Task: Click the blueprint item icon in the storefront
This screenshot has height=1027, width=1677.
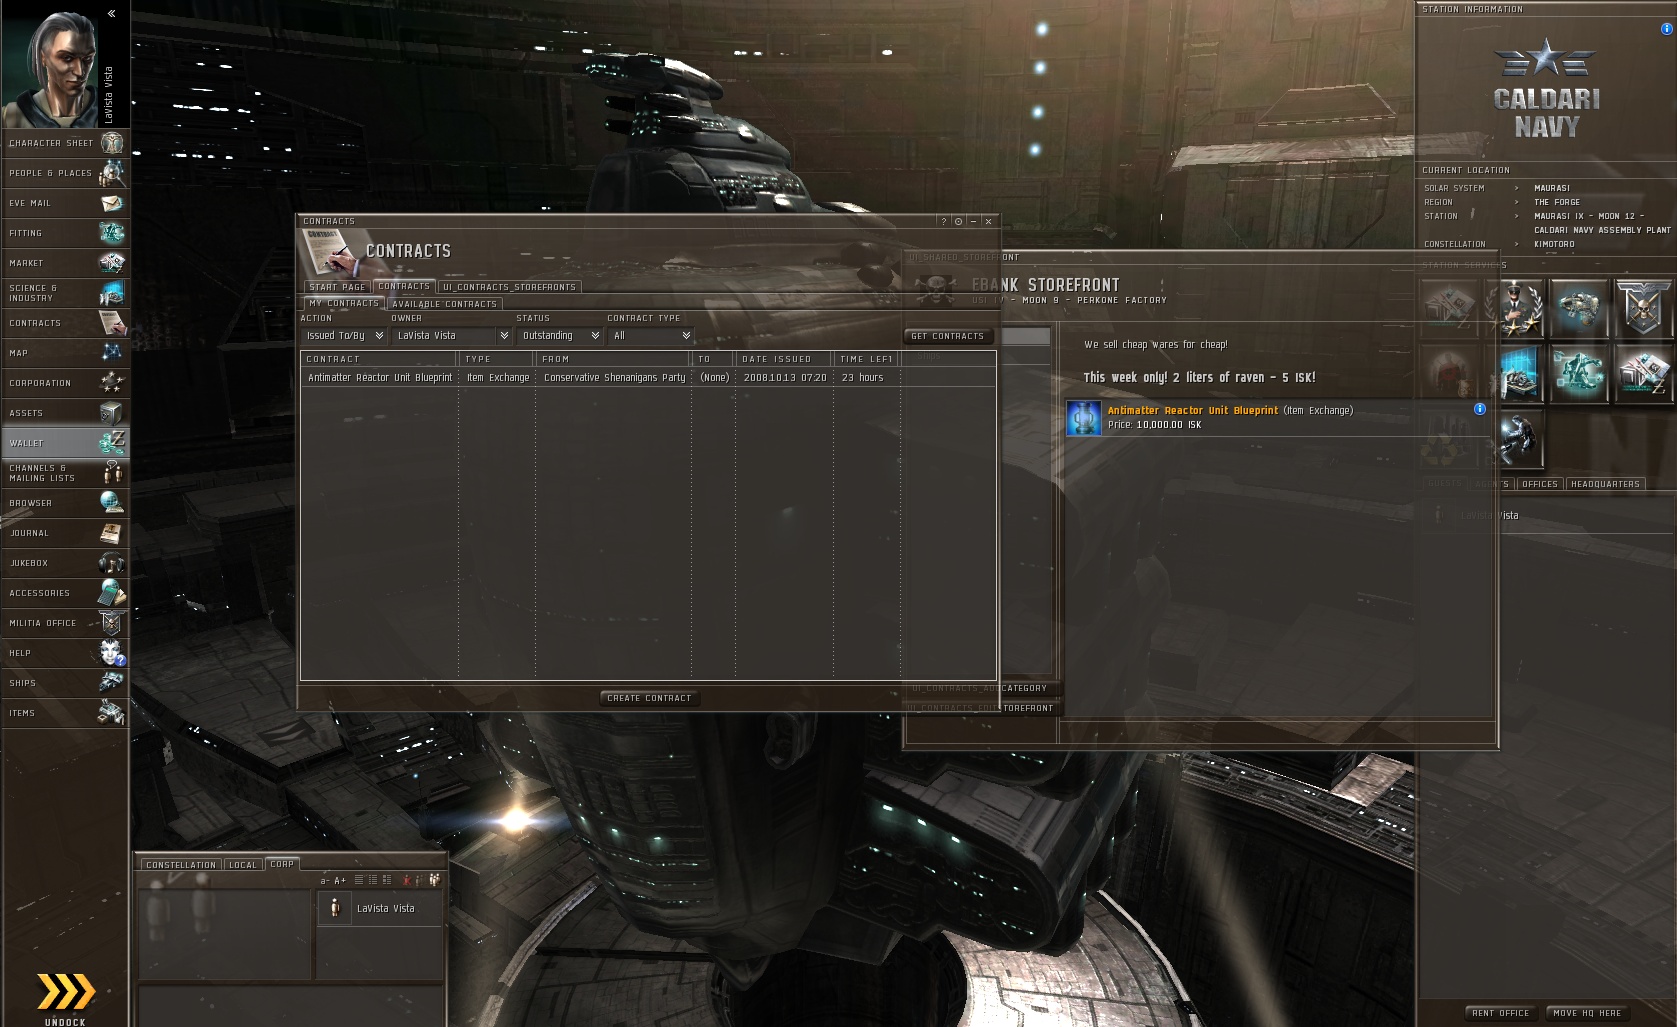Action: click(1083, 418)
